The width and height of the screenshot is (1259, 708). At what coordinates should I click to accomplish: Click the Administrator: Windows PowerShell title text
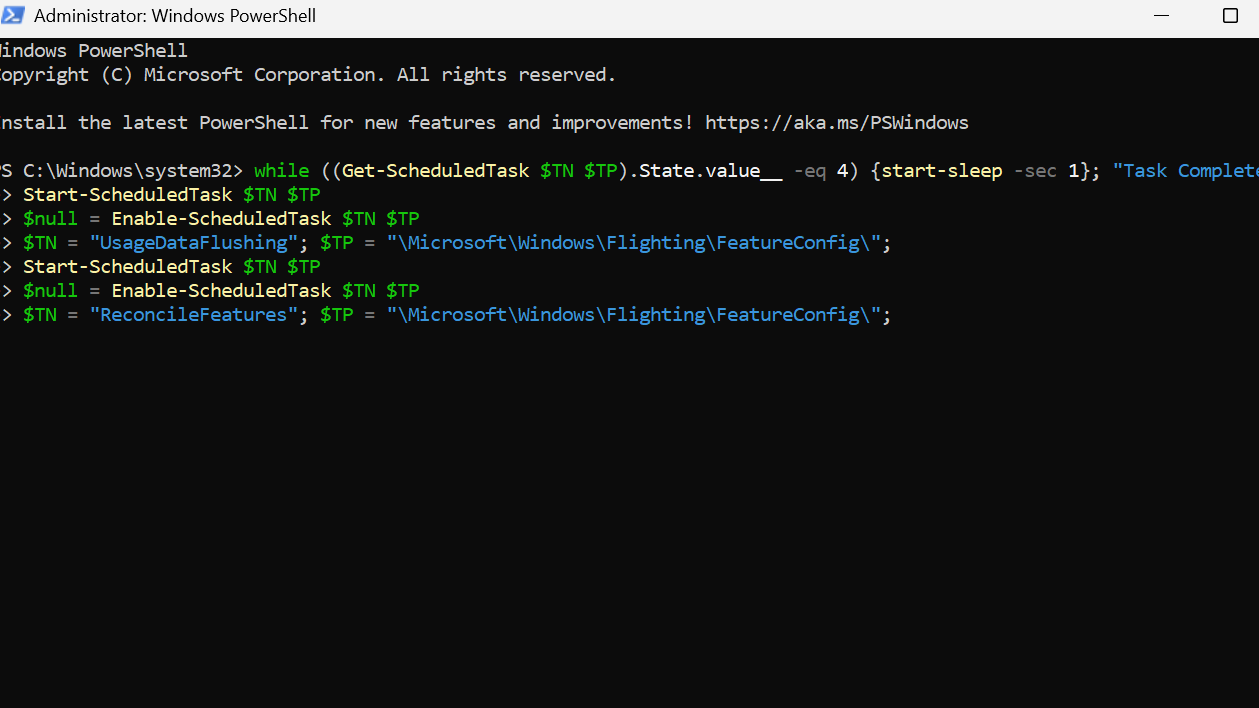tap(175, 16)
